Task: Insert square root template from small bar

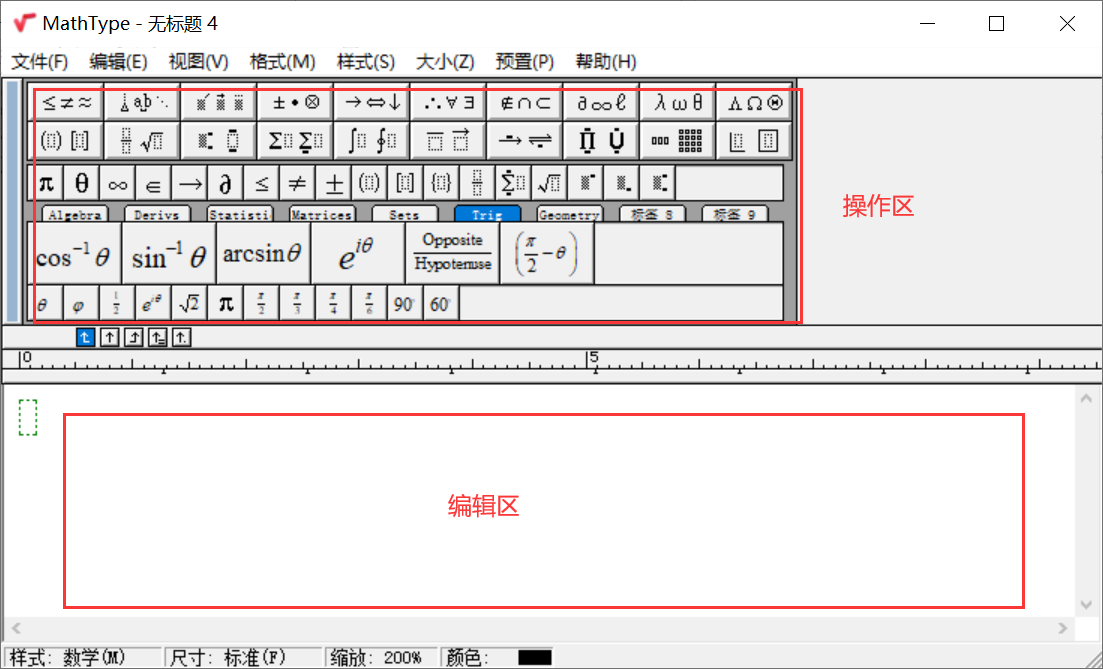Action: (549, 184)
